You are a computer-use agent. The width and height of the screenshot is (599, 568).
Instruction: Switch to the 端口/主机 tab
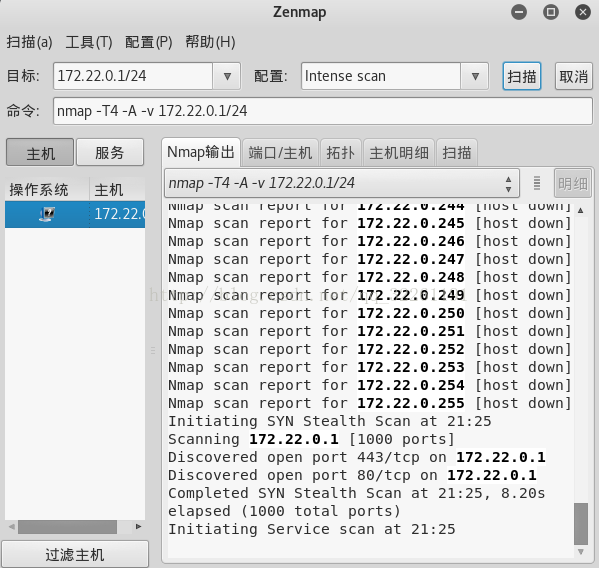[x=280, y=153]
